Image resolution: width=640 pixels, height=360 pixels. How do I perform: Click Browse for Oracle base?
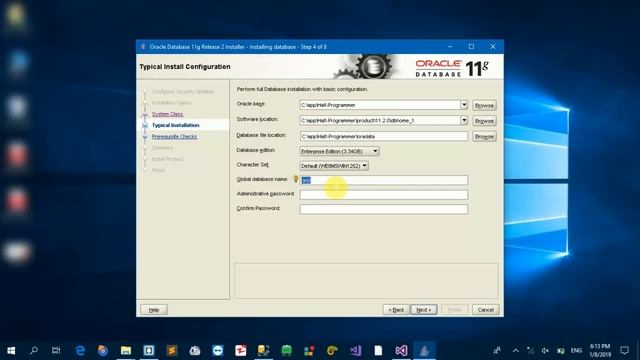coord(484,105)
